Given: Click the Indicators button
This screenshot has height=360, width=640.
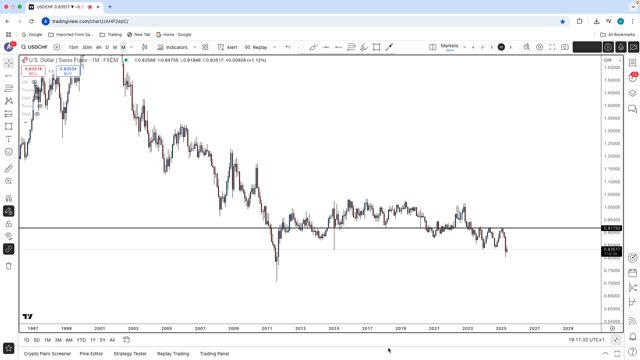Looking at the screenshot, I should (x=173, y=47).
